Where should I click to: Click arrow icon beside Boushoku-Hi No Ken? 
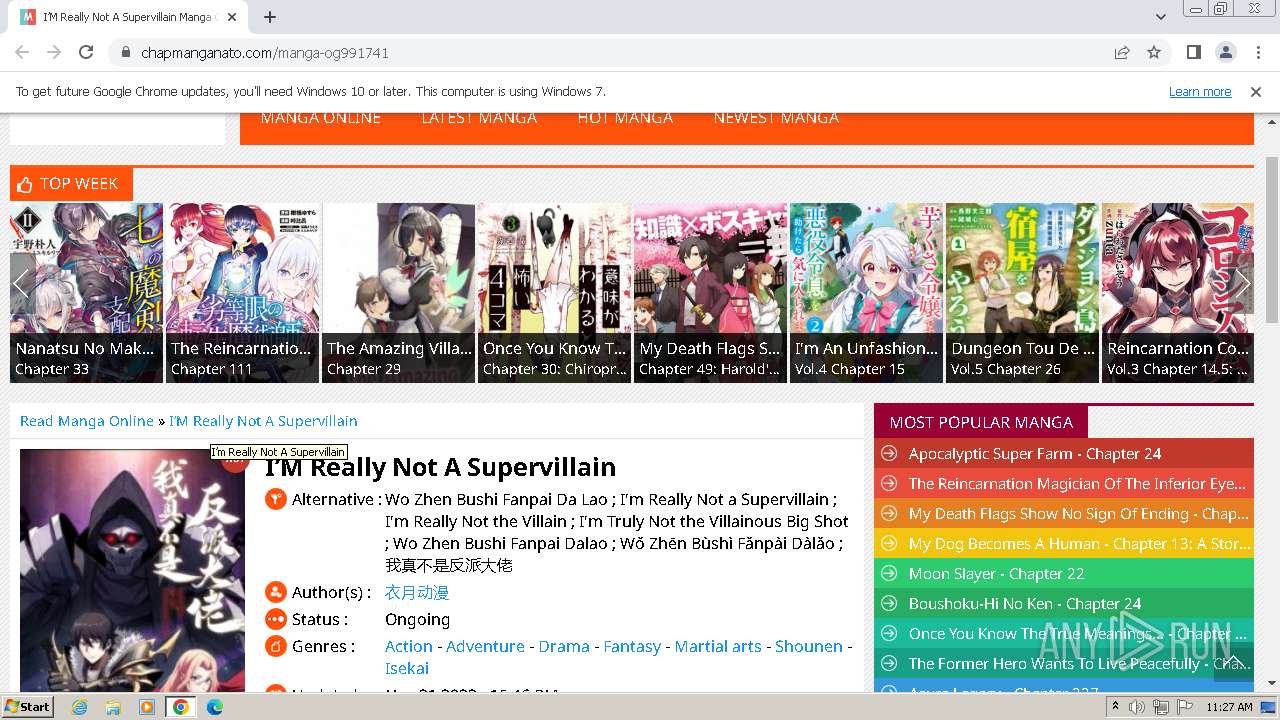point(887,604)
